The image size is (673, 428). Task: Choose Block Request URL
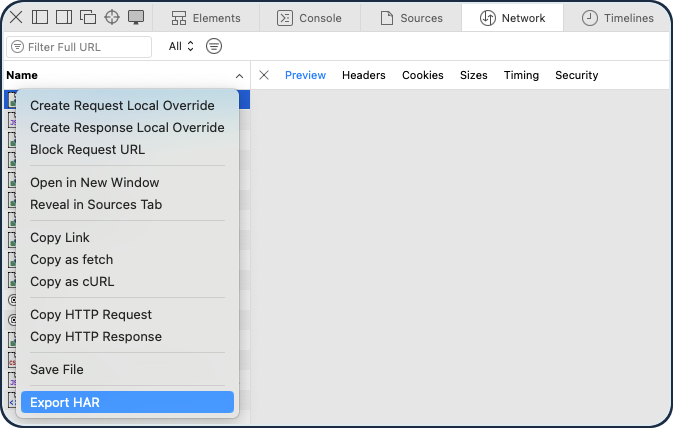click(87, 150)
